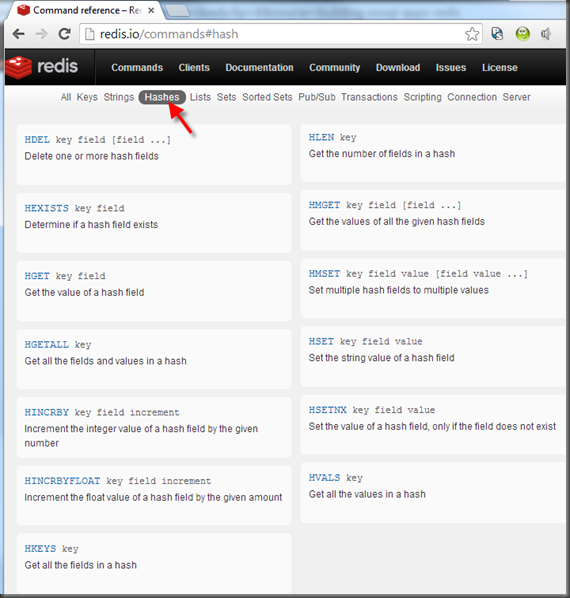This screenshot has height=598, width=570.
Task: Show Server commands
Action: 516,97
